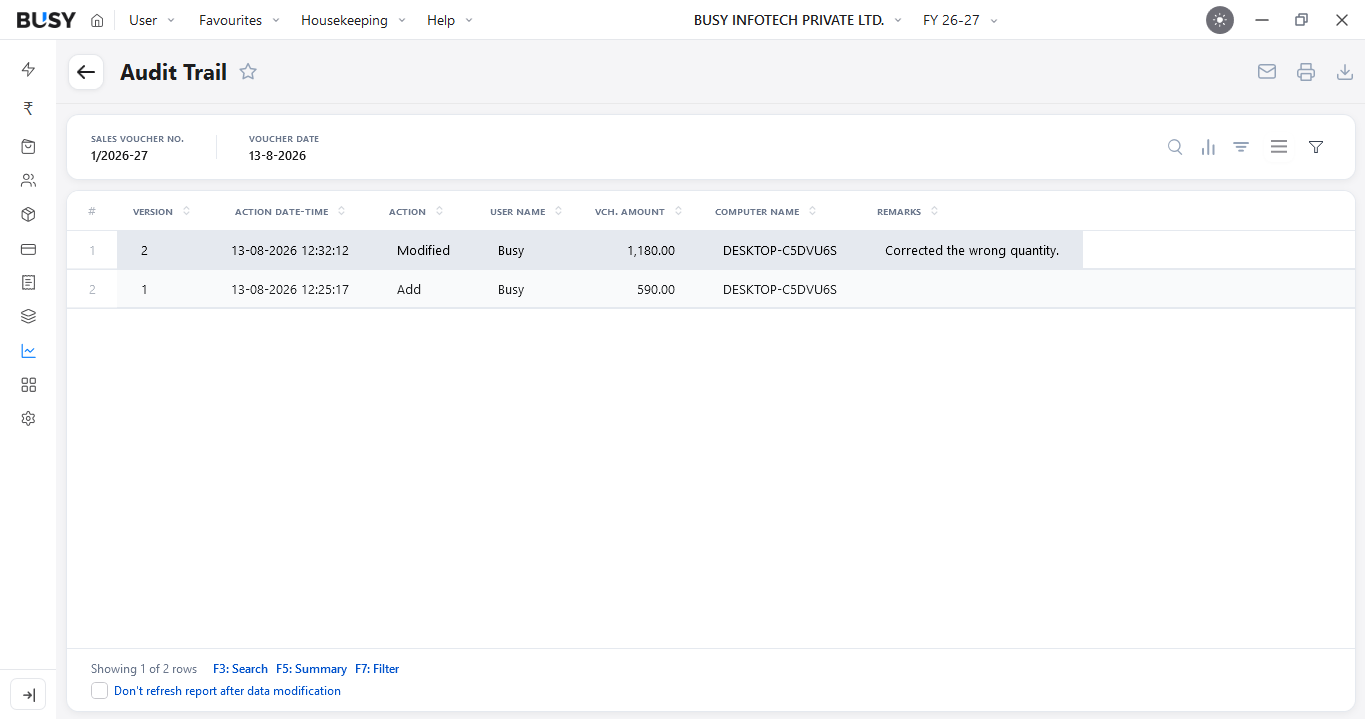
Task: Open the Help menu
Action: [x=450, y=20]
